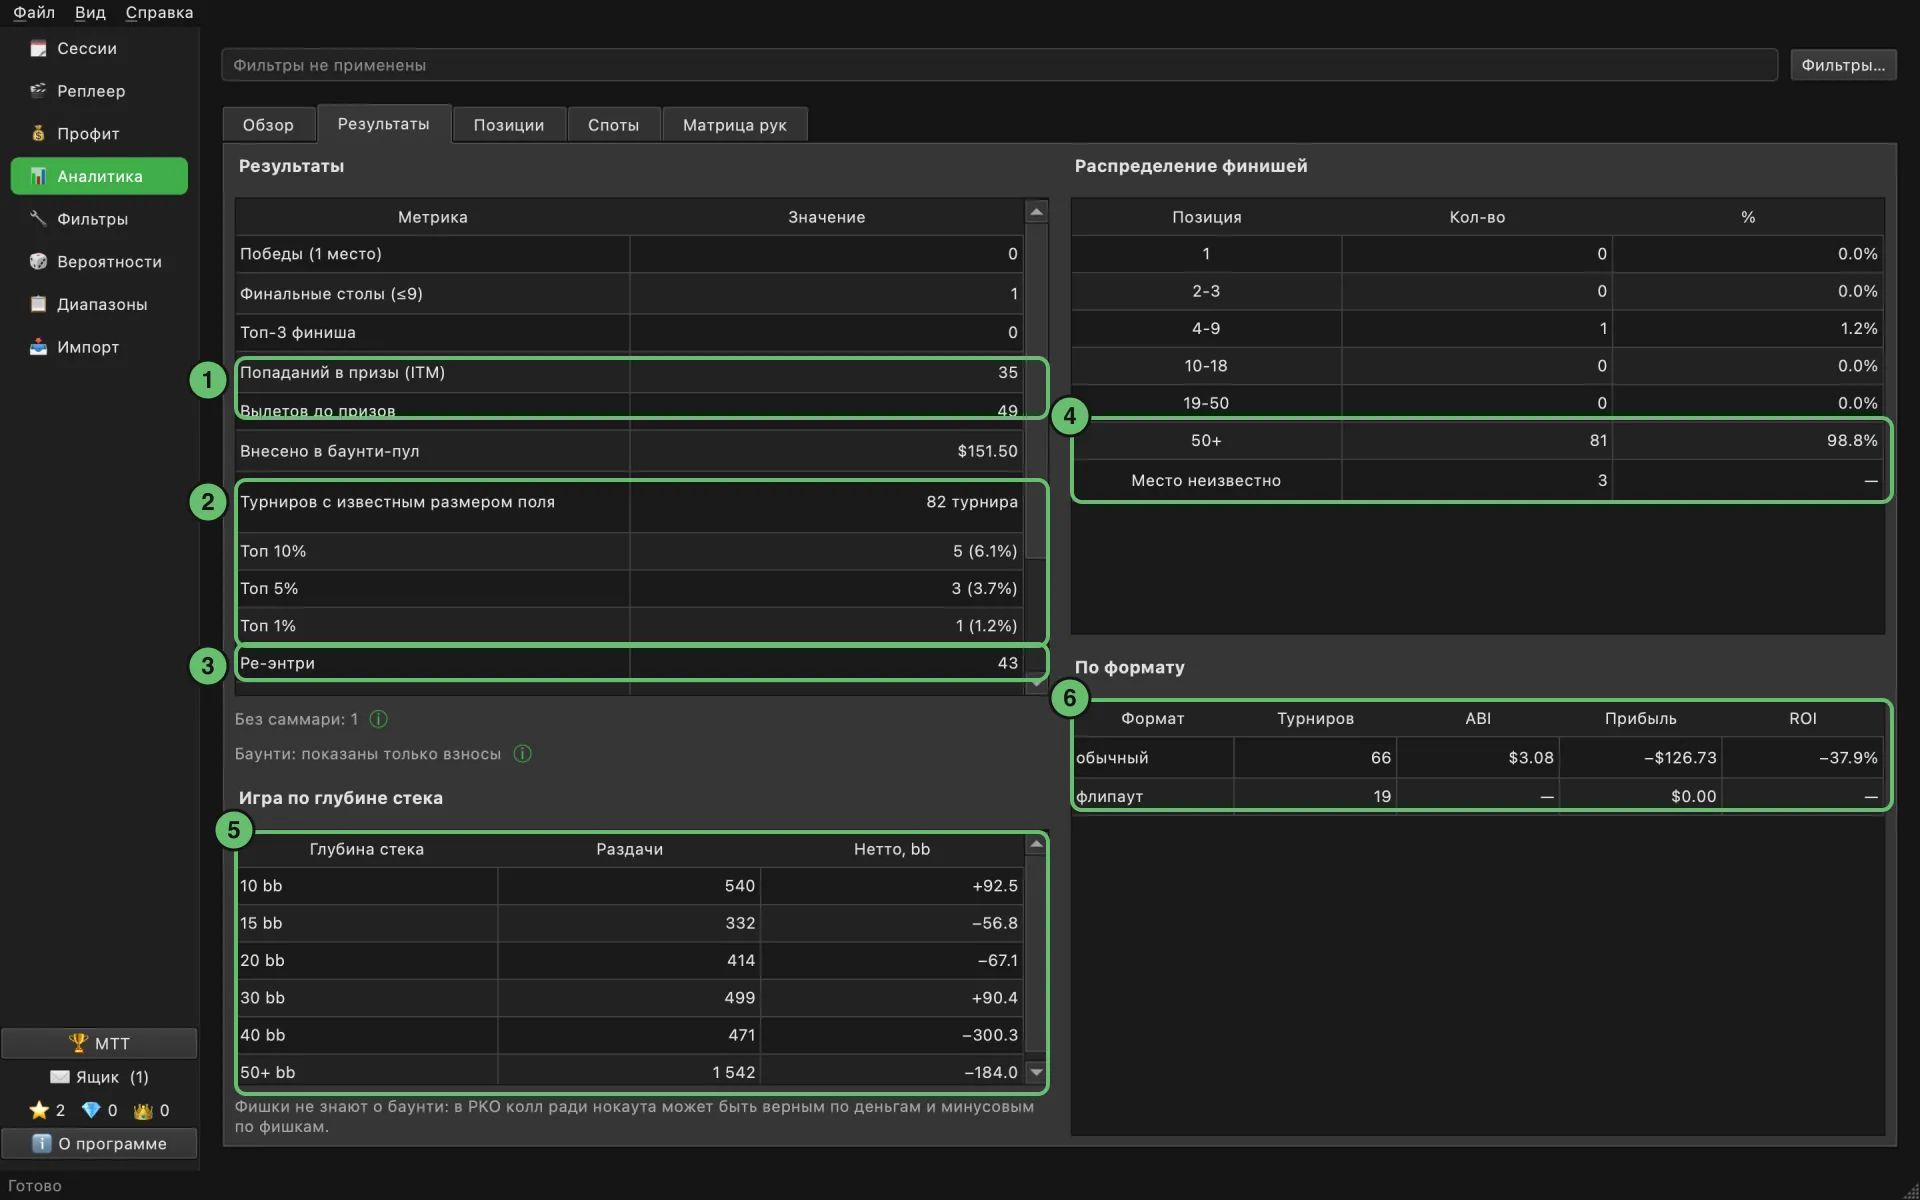Sort by the Нетто, bb column header
This screenshot has width=1920, height=1200.
point(892,849)
